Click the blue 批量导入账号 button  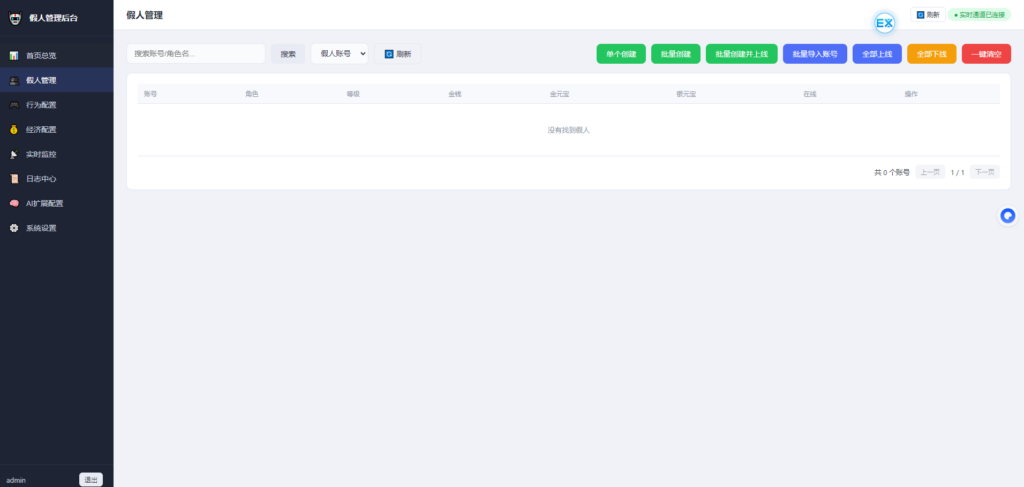[x=815, y=54]
